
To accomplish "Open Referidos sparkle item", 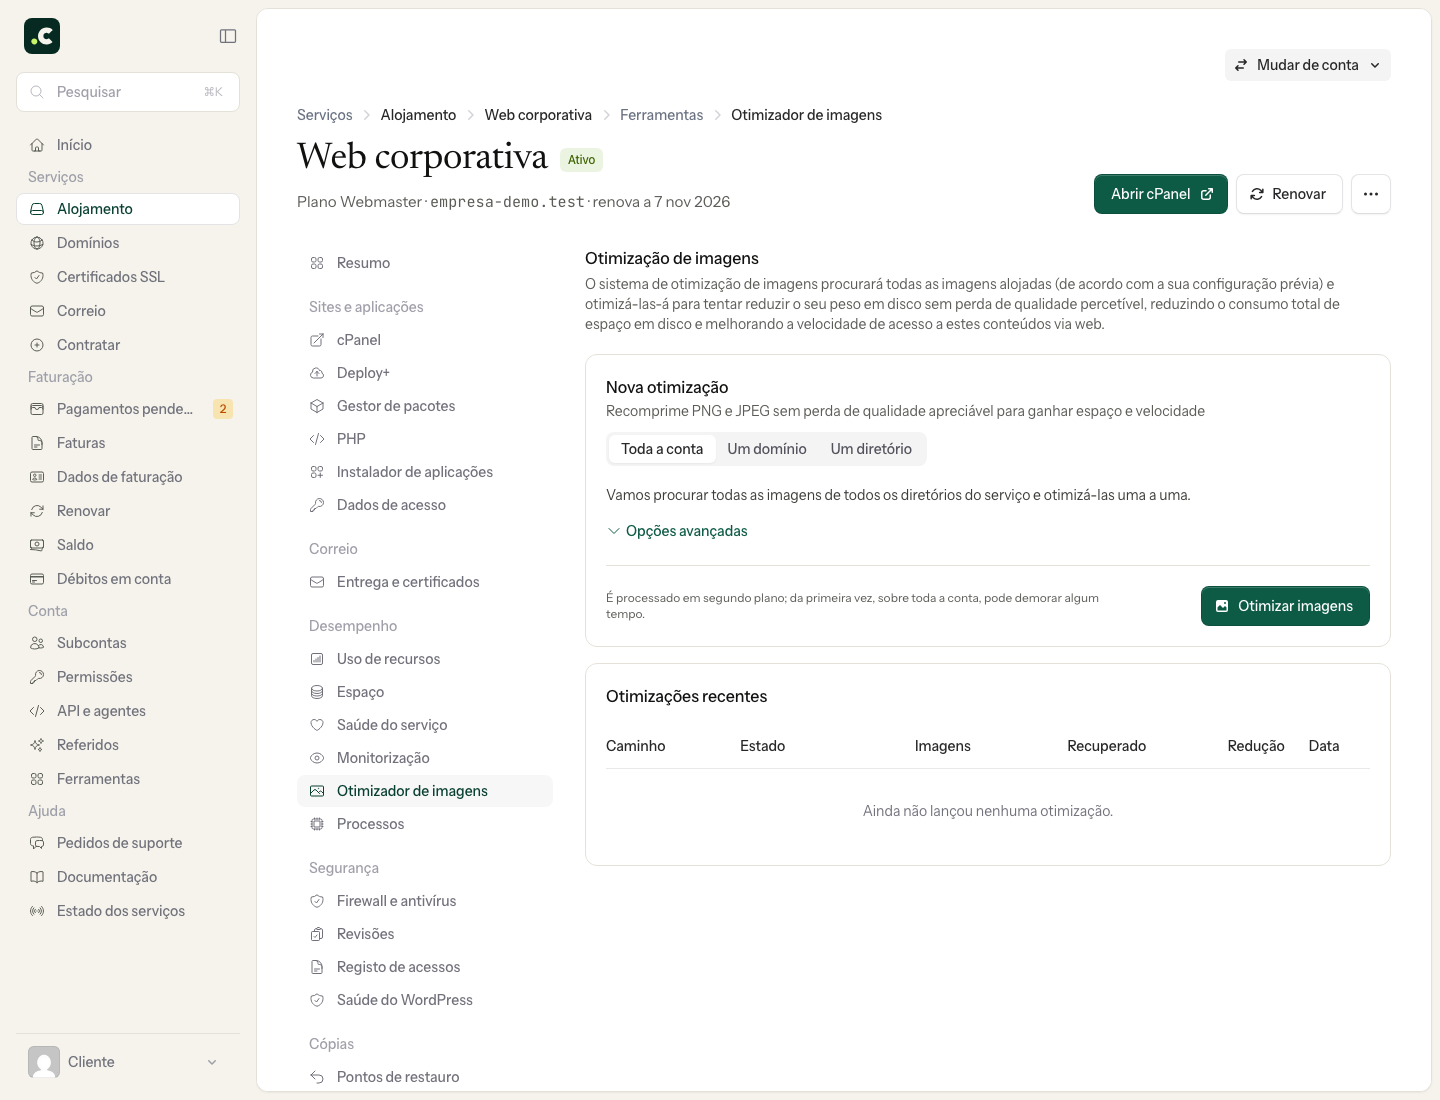I will click(x=128, y=745).
